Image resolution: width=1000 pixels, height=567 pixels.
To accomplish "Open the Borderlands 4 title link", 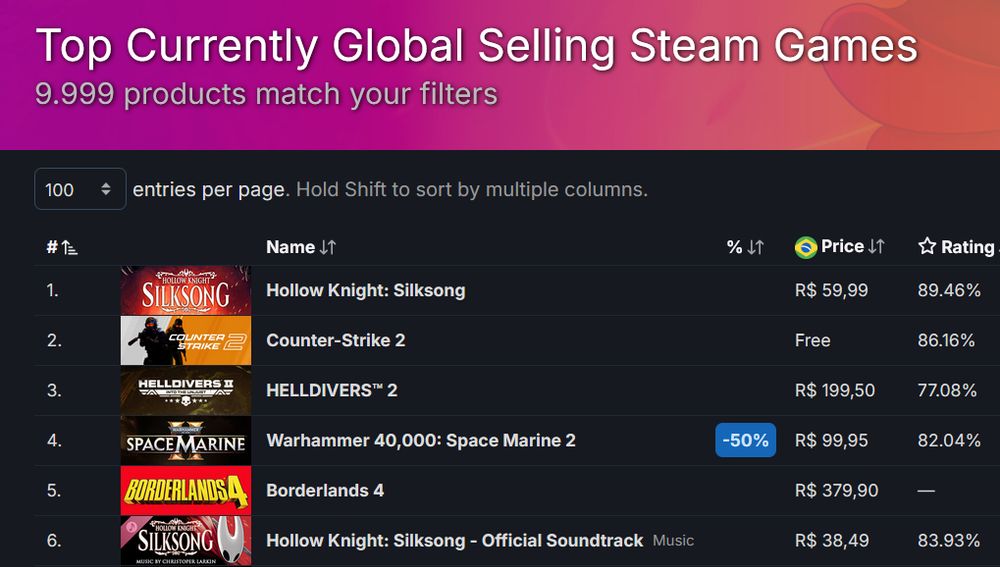I will pos(325,490).
